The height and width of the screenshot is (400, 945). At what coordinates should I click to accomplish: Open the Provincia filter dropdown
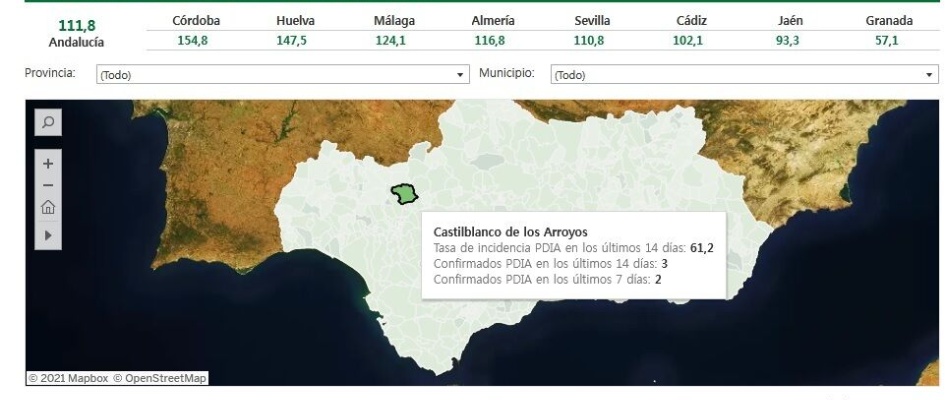click(282, 75)
